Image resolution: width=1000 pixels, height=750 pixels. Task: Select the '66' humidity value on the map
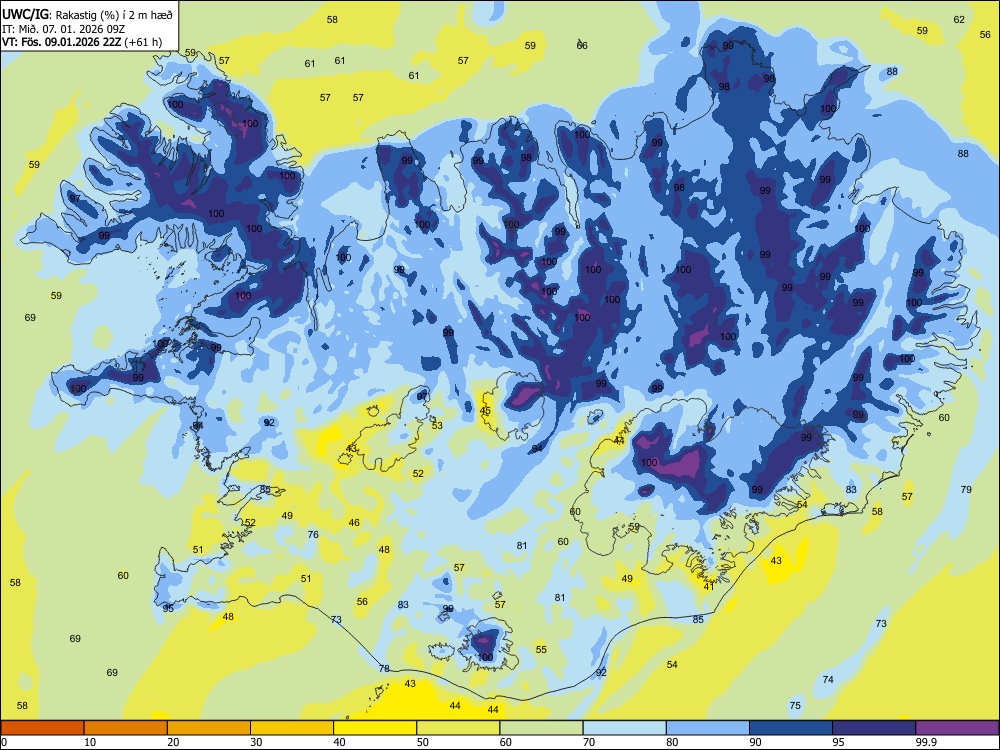click(x=582, y=45)
